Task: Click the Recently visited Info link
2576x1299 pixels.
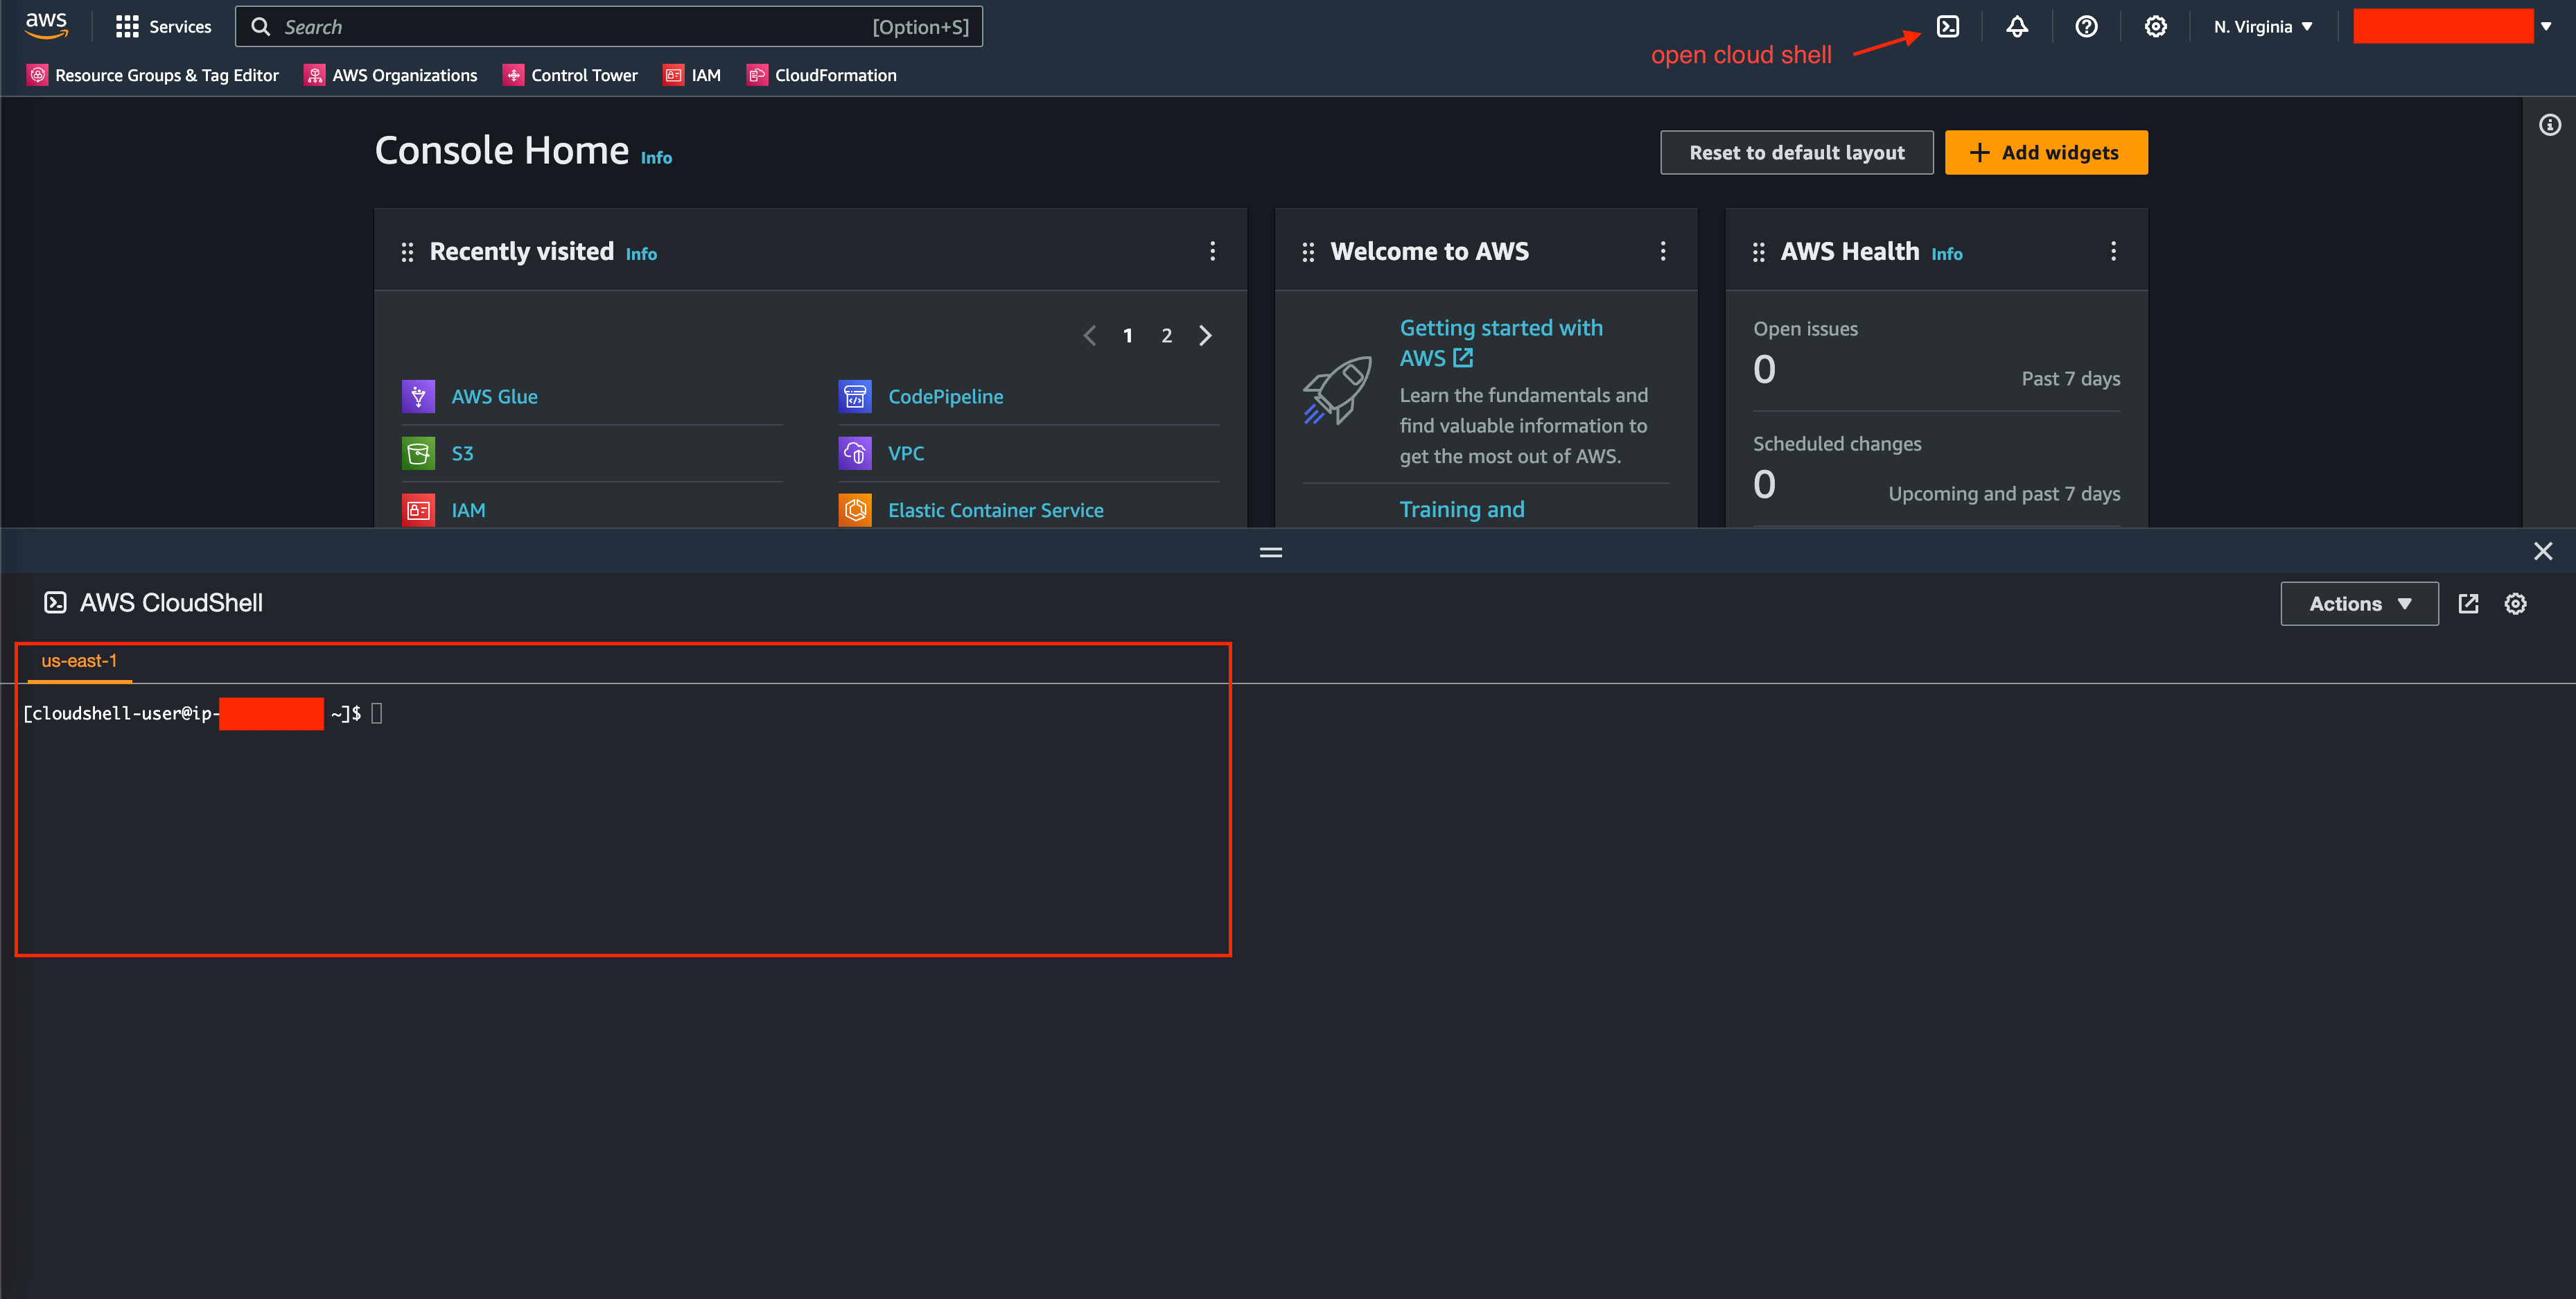Action: 641,254
